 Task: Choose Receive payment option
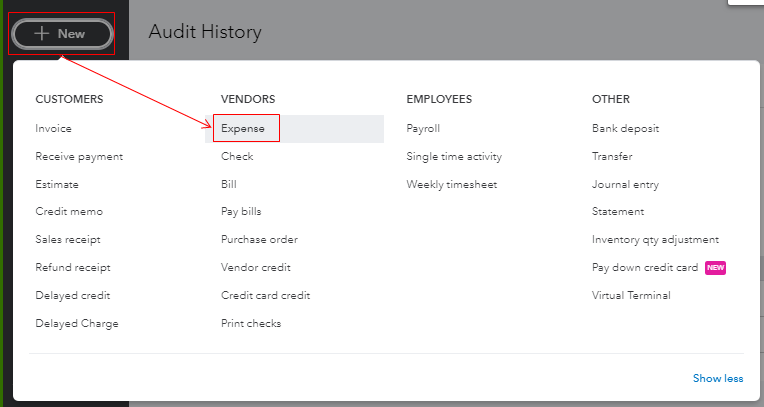(x=79, y=157)
